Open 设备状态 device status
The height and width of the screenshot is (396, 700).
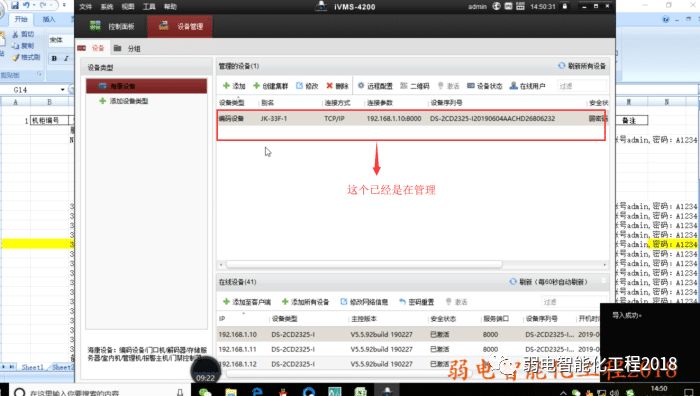click(484, 86)
